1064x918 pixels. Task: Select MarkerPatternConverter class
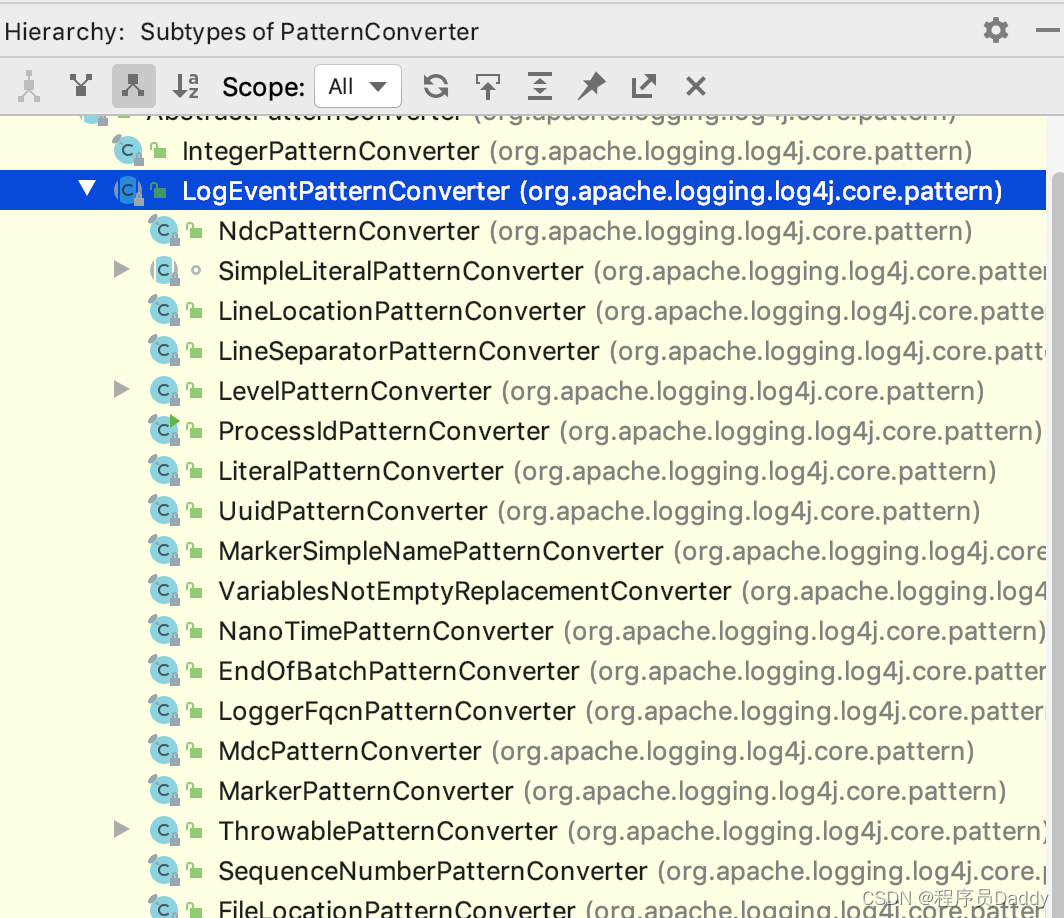click(x=366, y=792)
